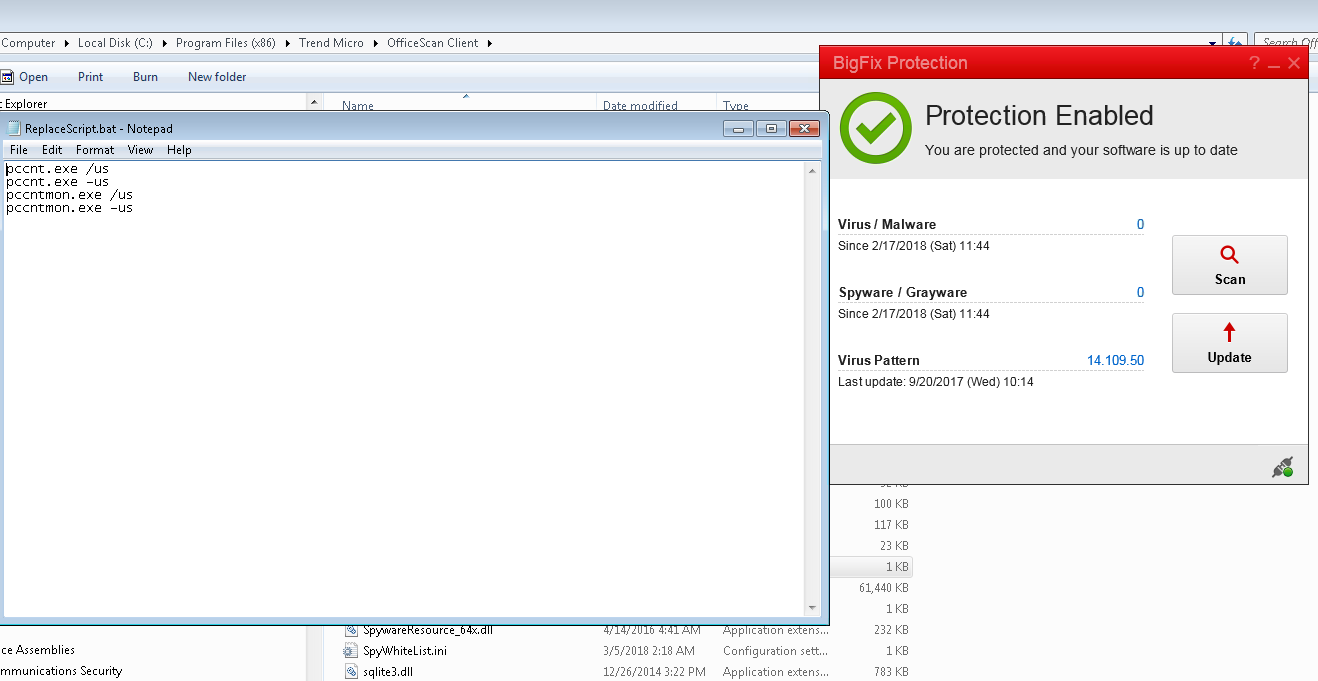Click date 3/5/2018 2:18 AM of SpyWhiteList.ini

[x=649, y=651]
